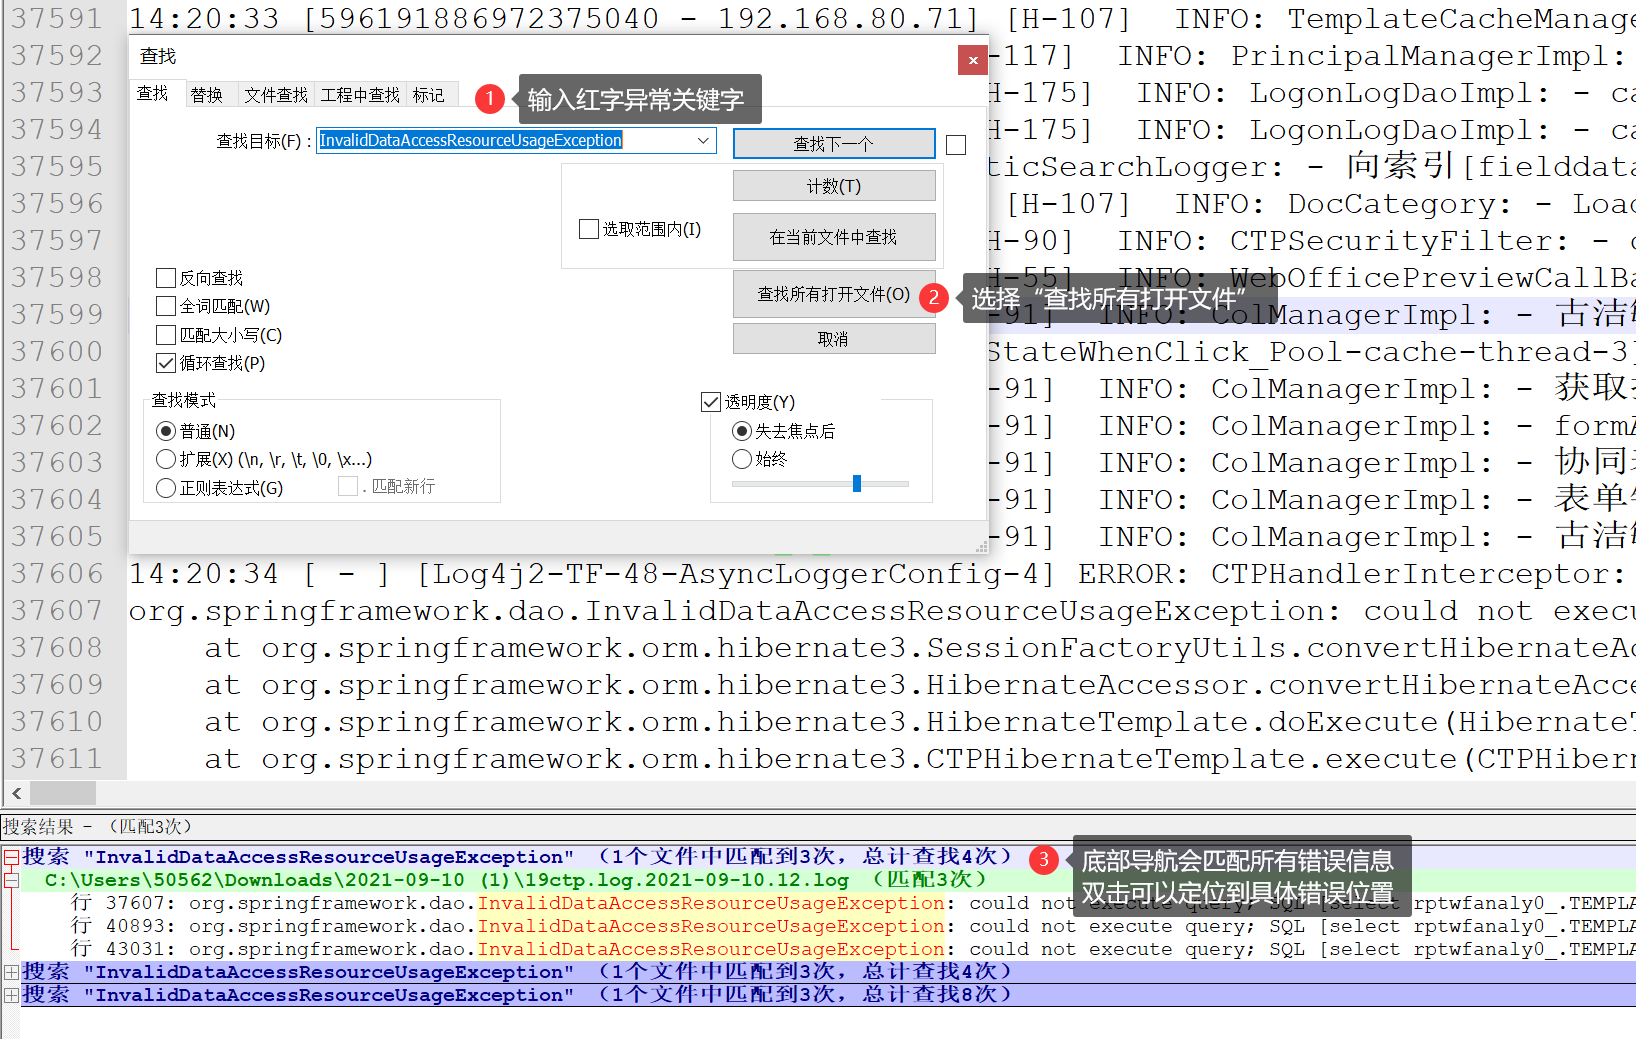Screen dimensions: 1636x1039
Task: Switch to the 查找 tab
Action: coord(153,94)
